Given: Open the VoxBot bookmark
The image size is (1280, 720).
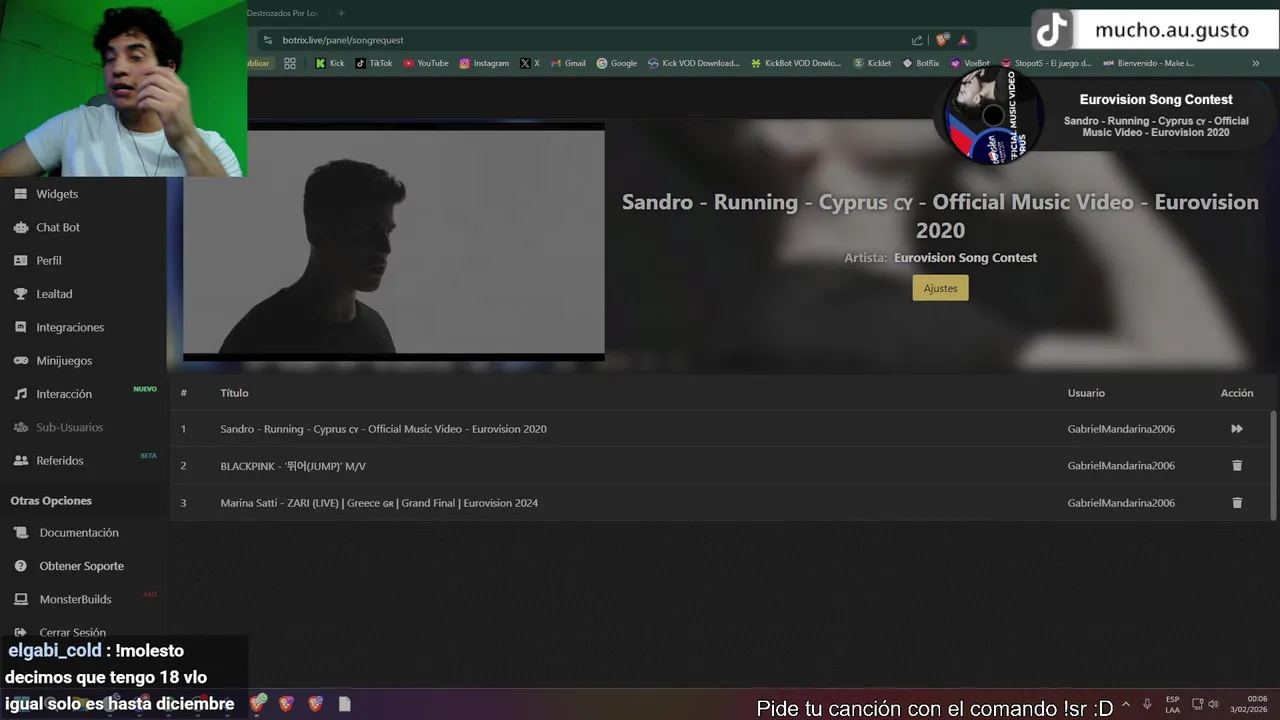Looking at the screenshot, I should tap(970, 63).
